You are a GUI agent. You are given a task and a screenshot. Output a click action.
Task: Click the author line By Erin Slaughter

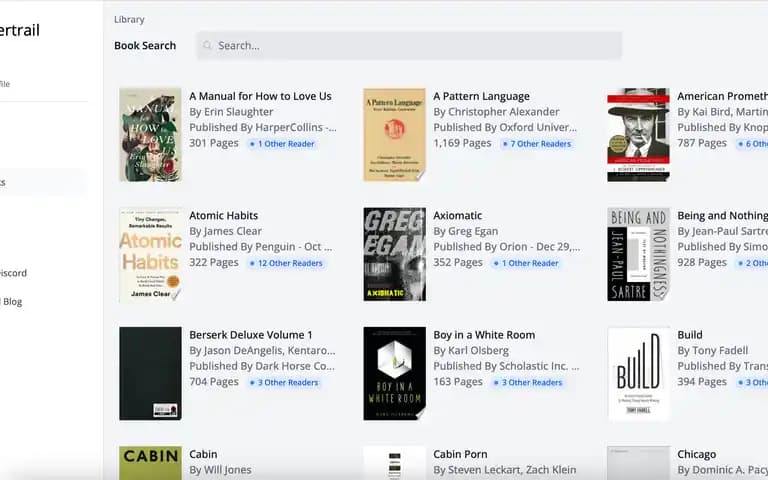[x=231, y=112]
